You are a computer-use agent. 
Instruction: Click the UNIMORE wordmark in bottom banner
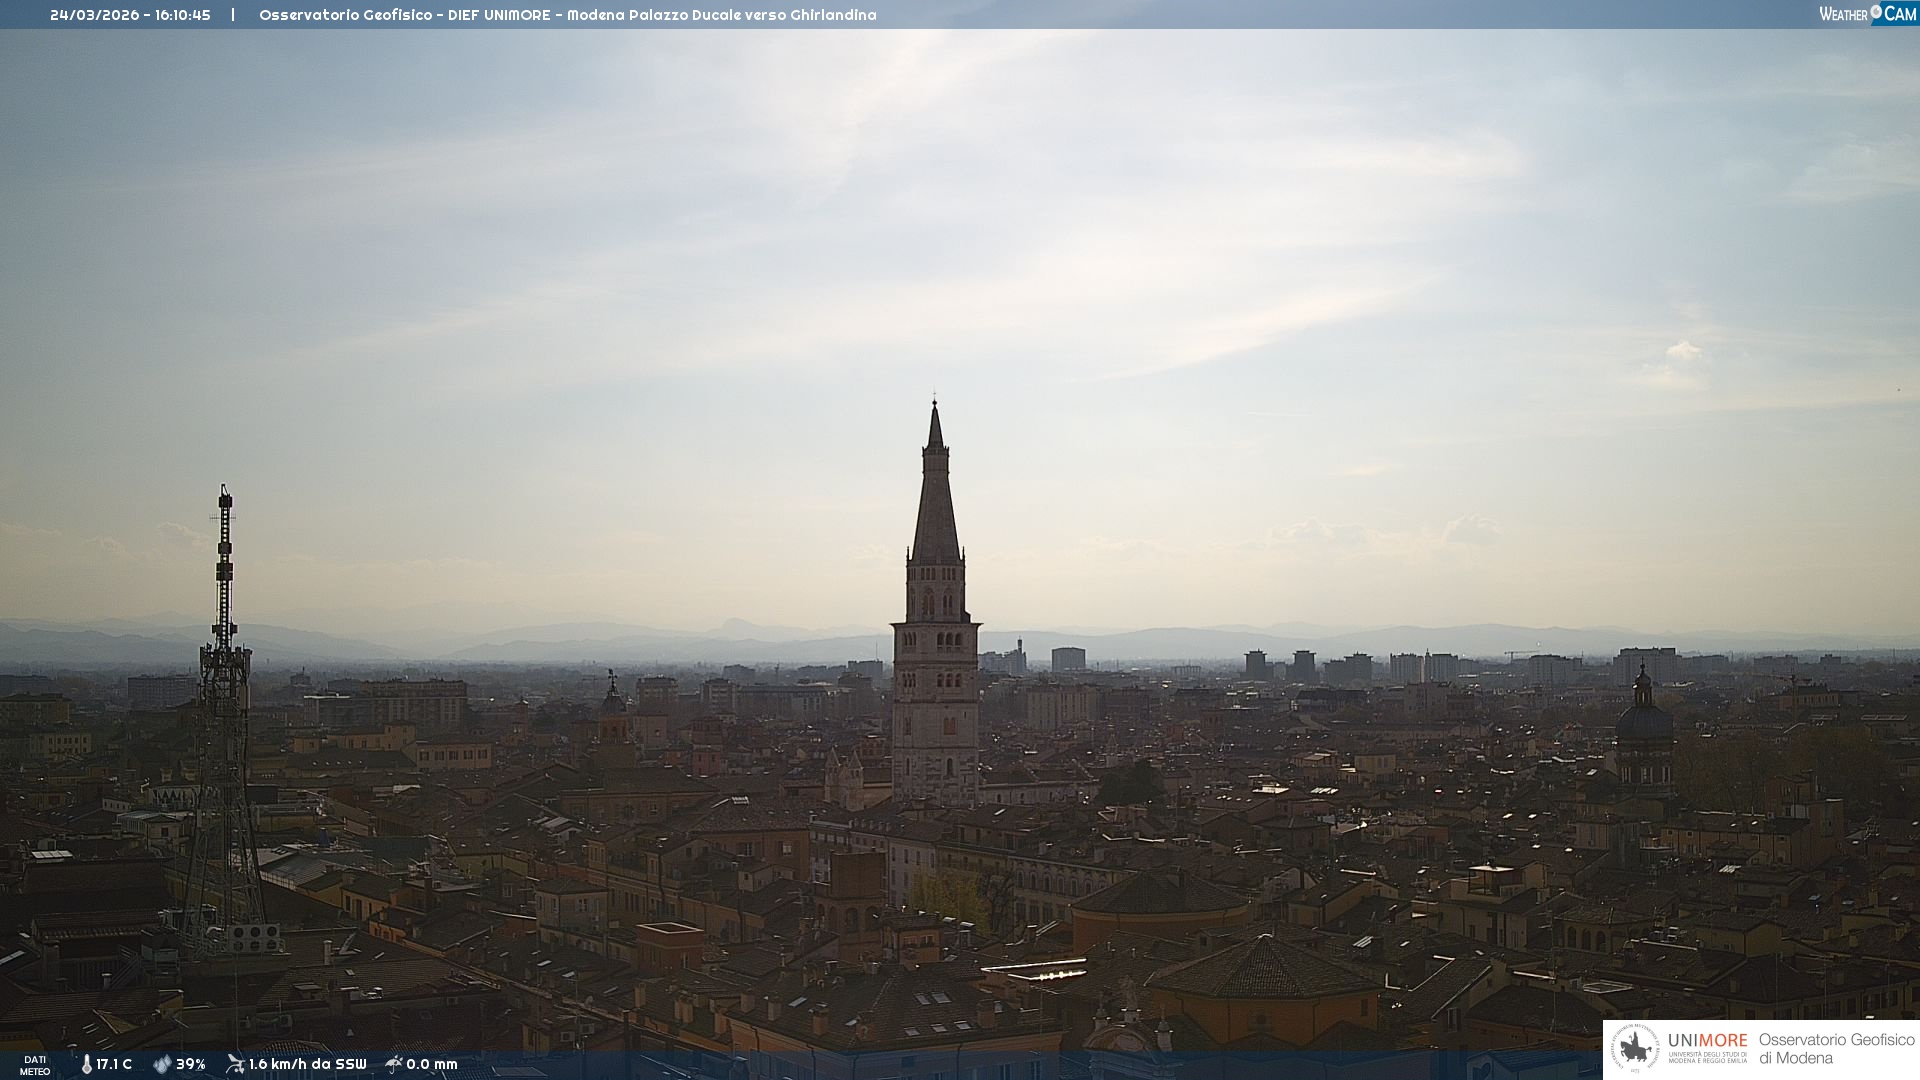1707,1040
